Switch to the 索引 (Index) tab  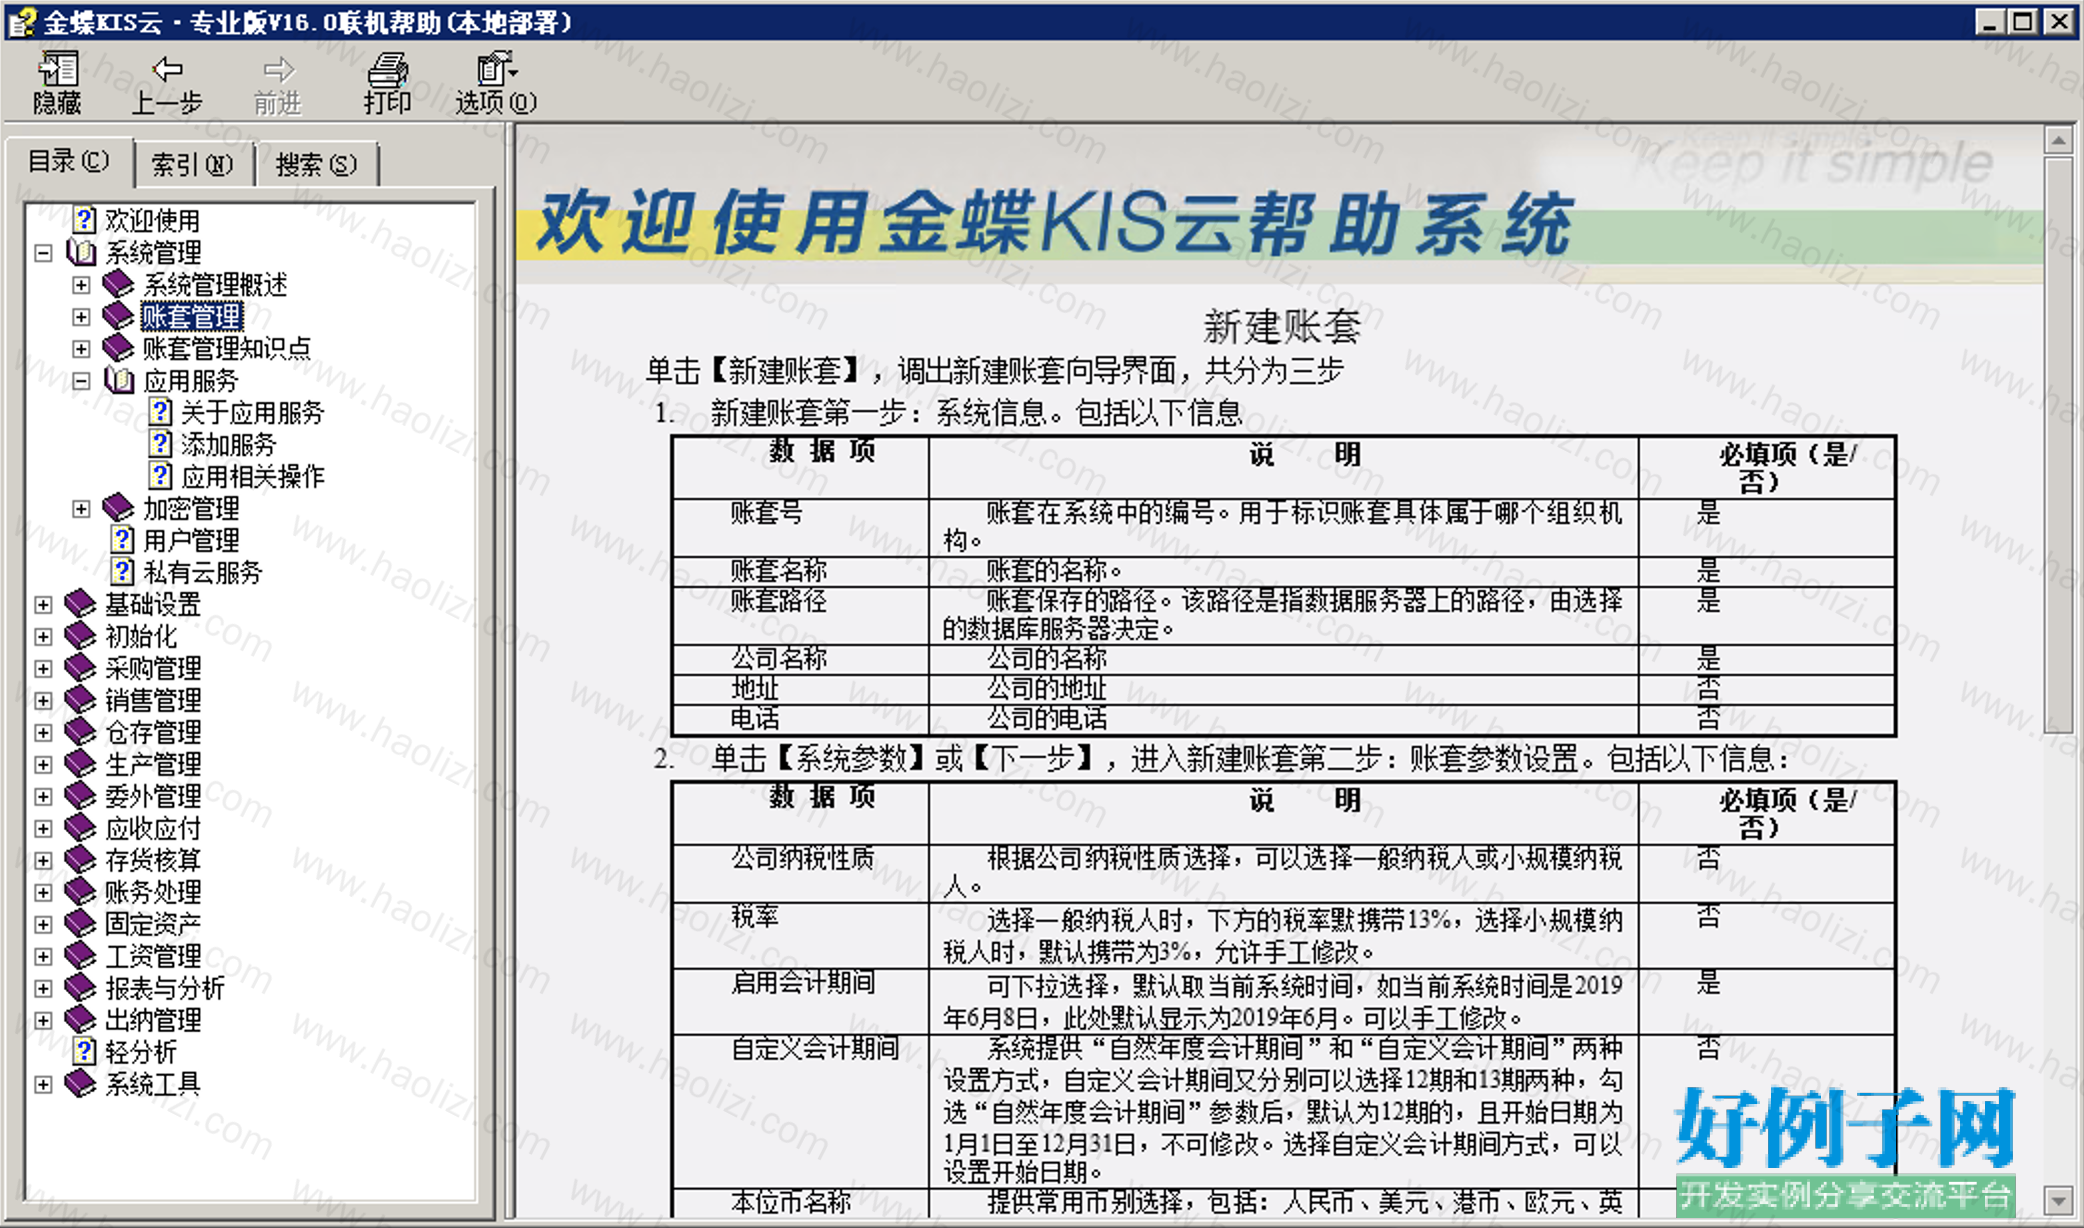(x=192, y=164)
